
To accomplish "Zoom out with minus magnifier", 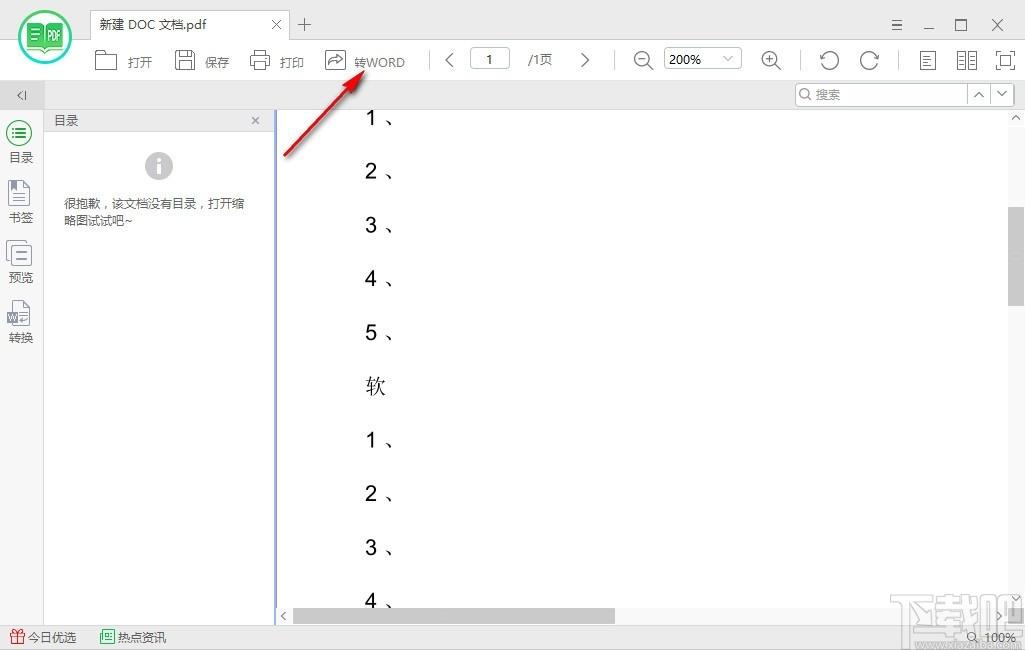I will [x=643, y=60].
